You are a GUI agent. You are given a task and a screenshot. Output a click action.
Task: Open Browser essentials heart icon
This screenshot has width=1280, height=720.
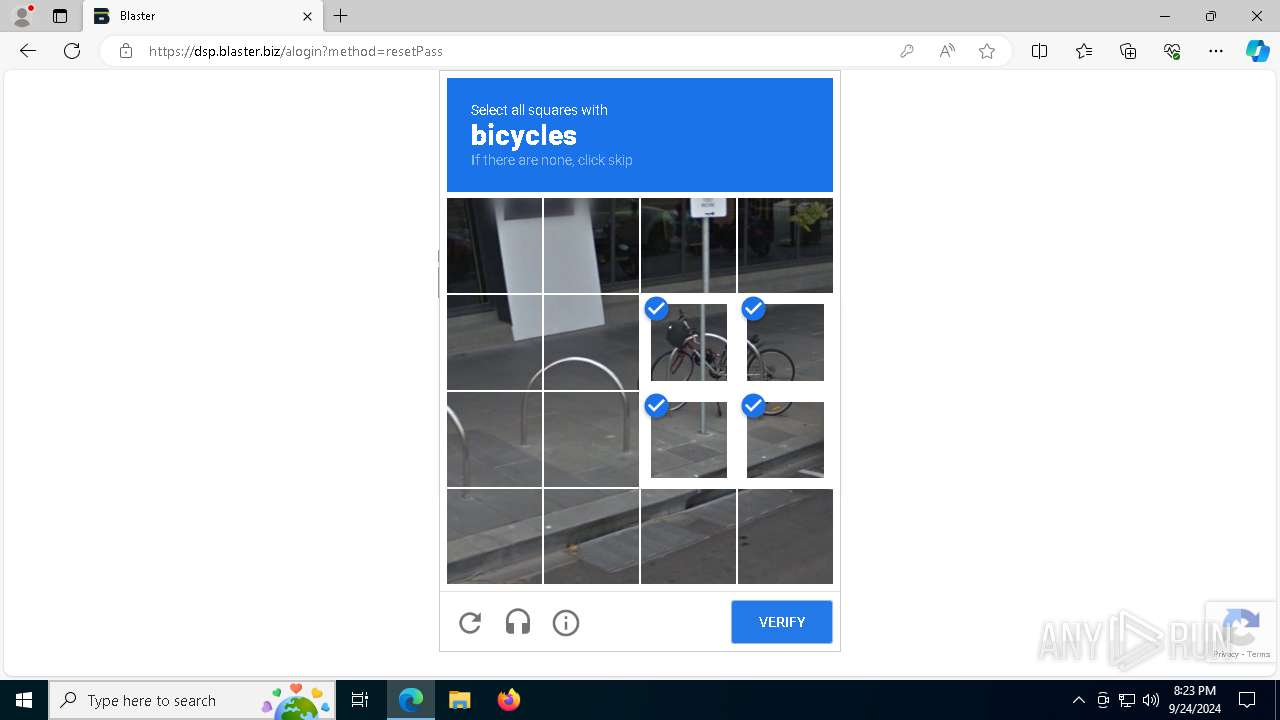(1172, 51)
